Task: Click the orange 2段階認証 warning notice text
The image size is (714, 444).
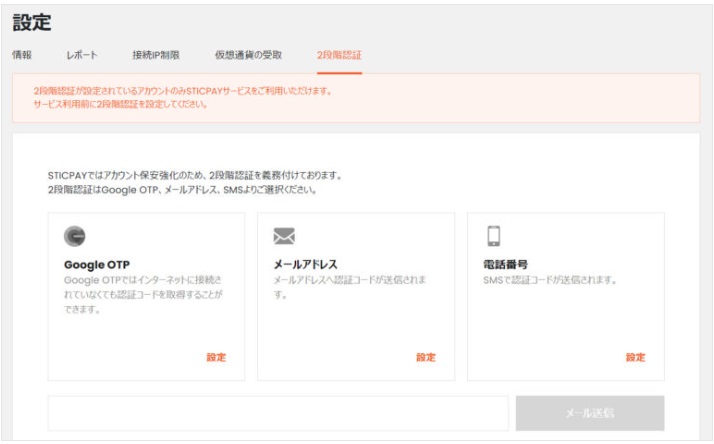Action: click(x=183, y=97)
